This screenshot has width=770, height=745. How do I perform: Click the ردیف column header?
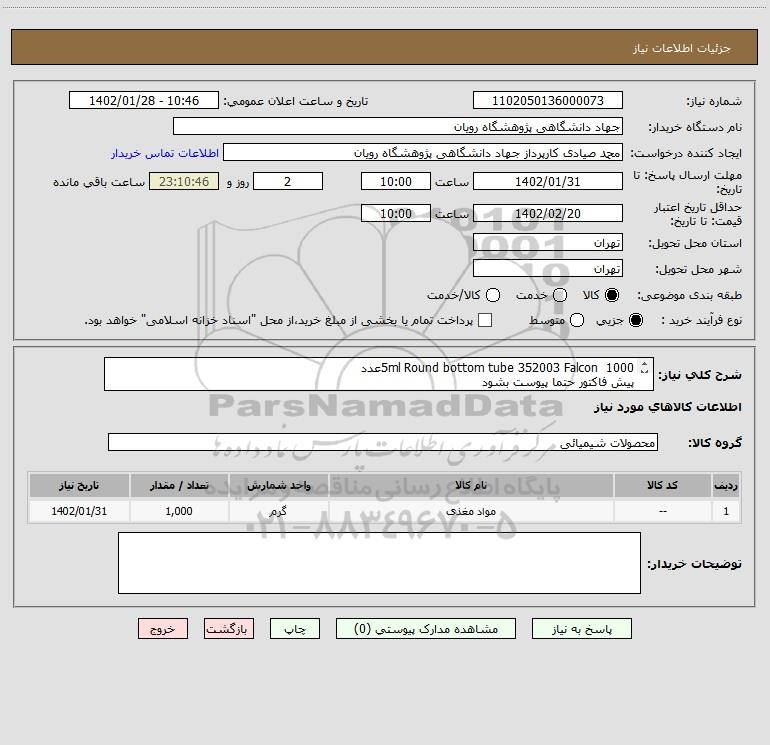(726, 485)
